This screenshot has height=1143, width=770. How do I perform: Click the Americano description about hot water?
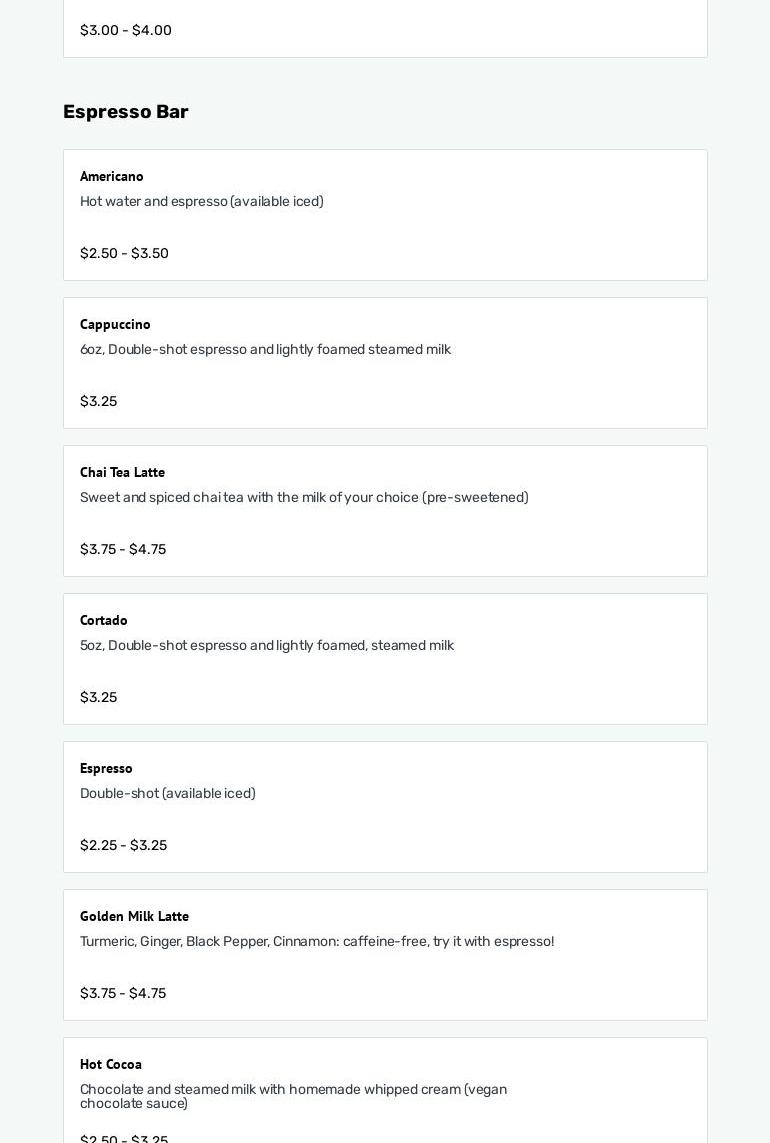[201, 202]
